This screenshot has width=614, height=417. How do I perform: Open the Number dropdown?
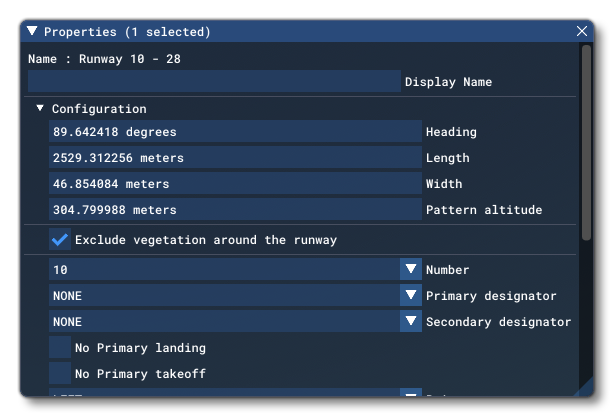(x=411, y=269)
